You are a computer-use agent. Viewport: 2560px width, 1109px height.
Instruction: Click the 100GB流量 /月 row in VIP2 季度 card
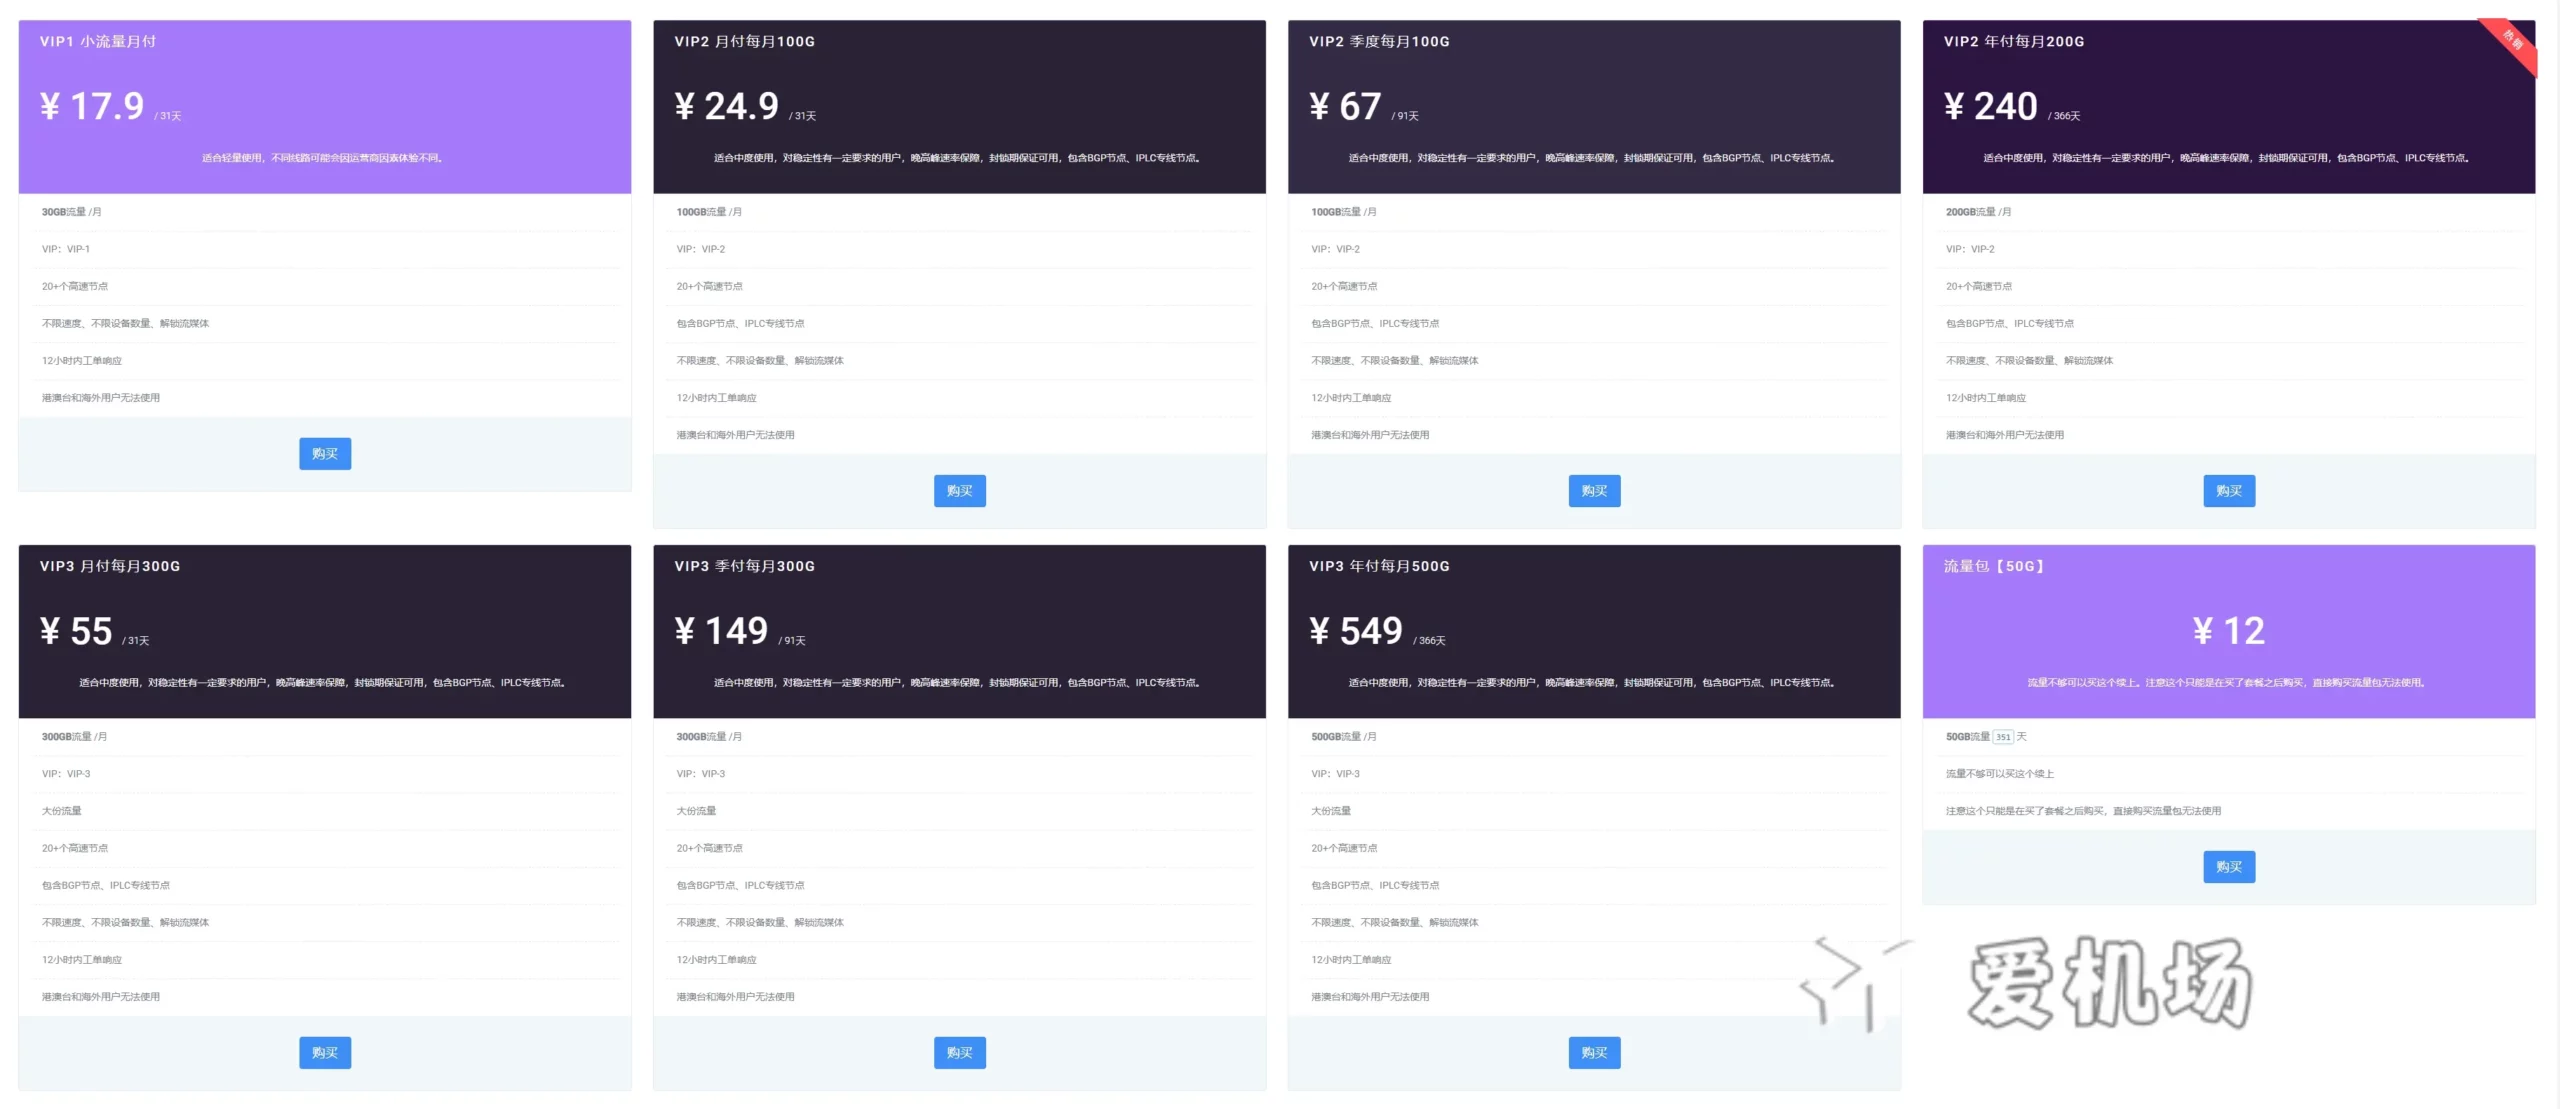(1594, 212)
